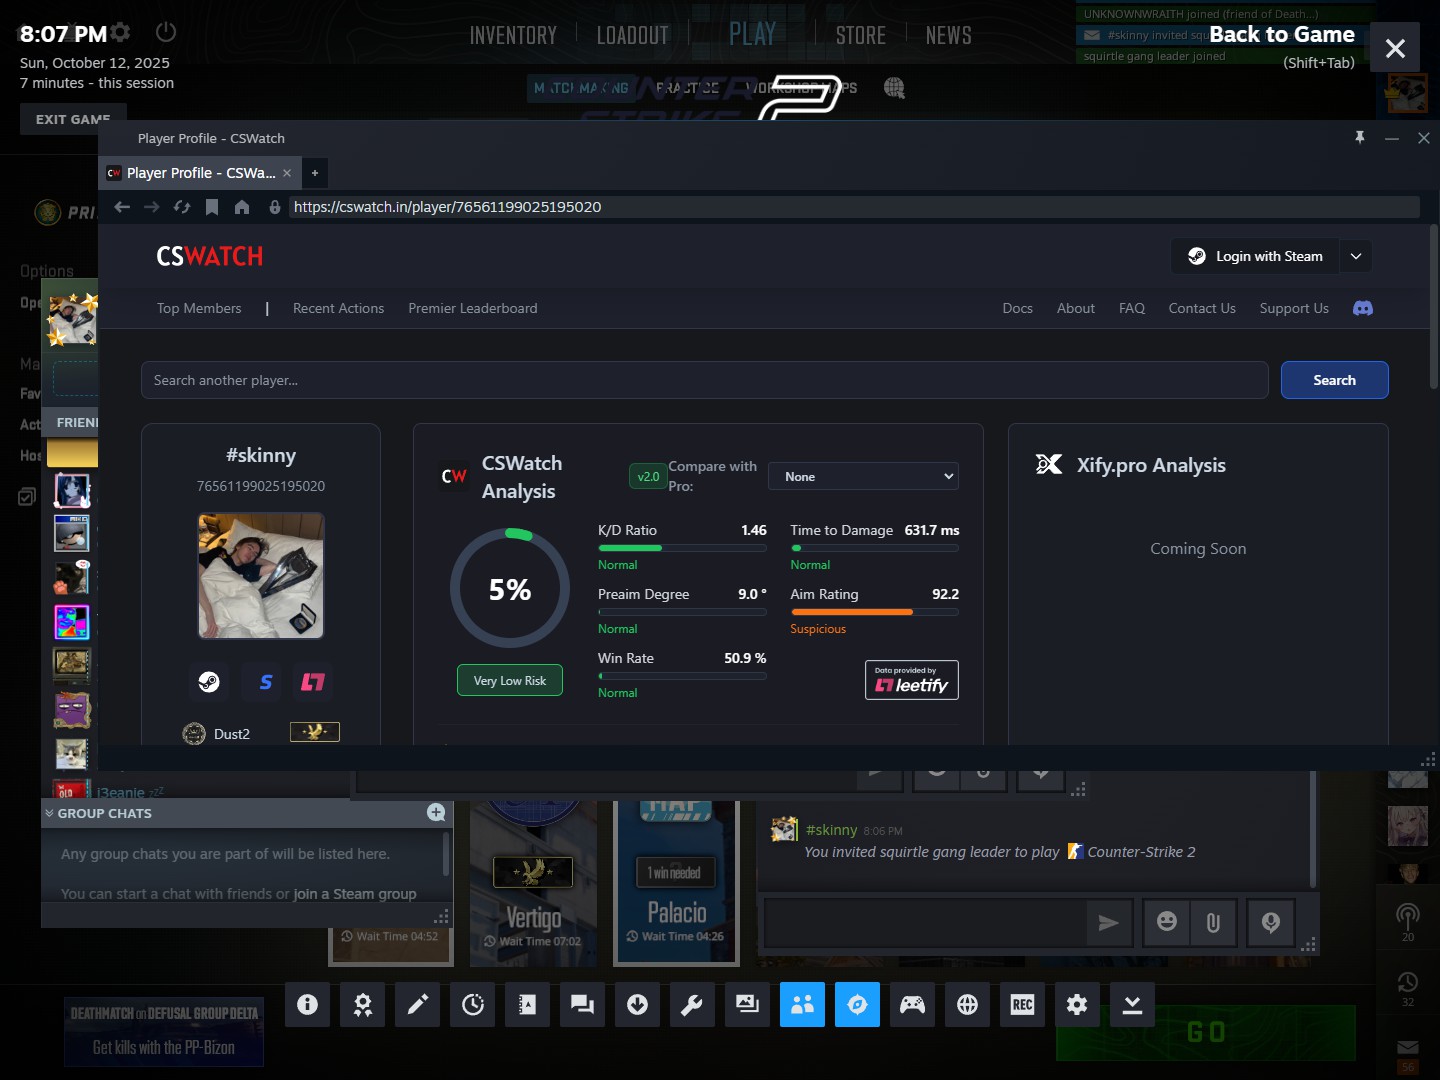Open the INVENTORY tab in CS2
This screenshot has height=1080, width=1440.
(x=513, y=35)
